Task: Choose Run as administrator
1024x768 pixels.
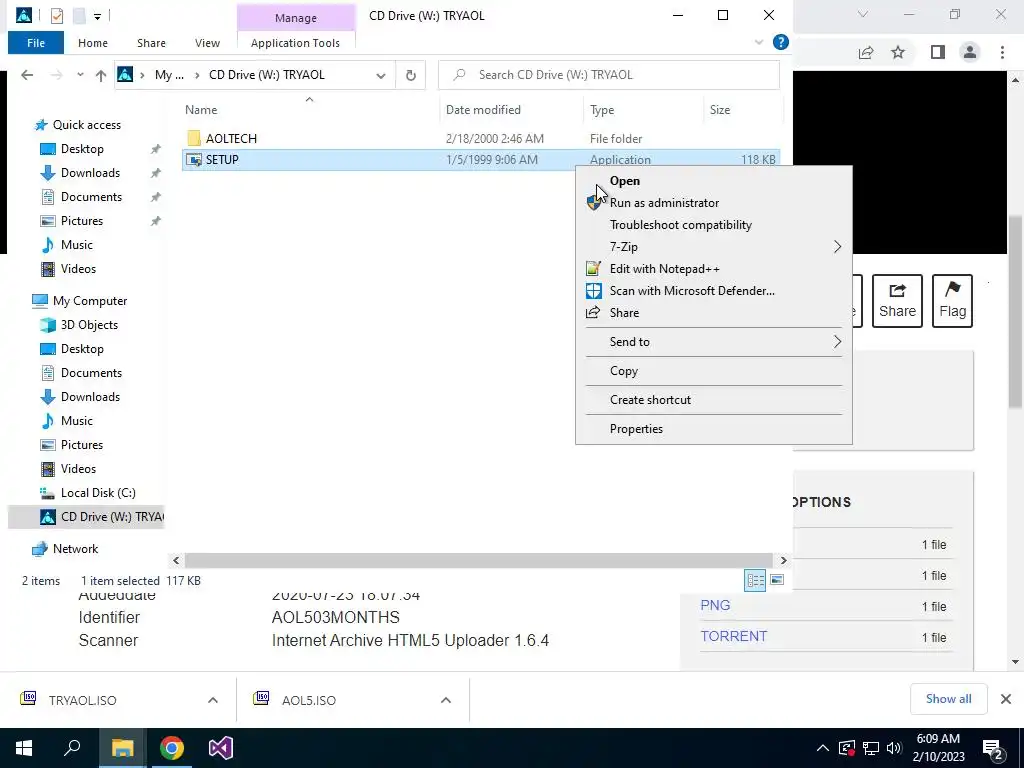Action: click(x=664, y=203)
